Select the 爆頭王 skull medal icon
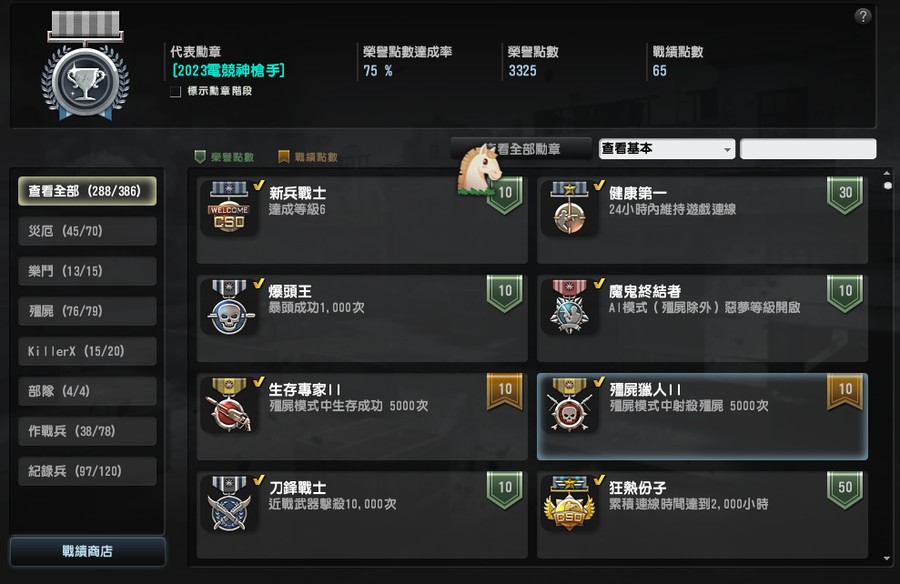The height and width of the screenshot is (584, 900). tap(228, 307)
